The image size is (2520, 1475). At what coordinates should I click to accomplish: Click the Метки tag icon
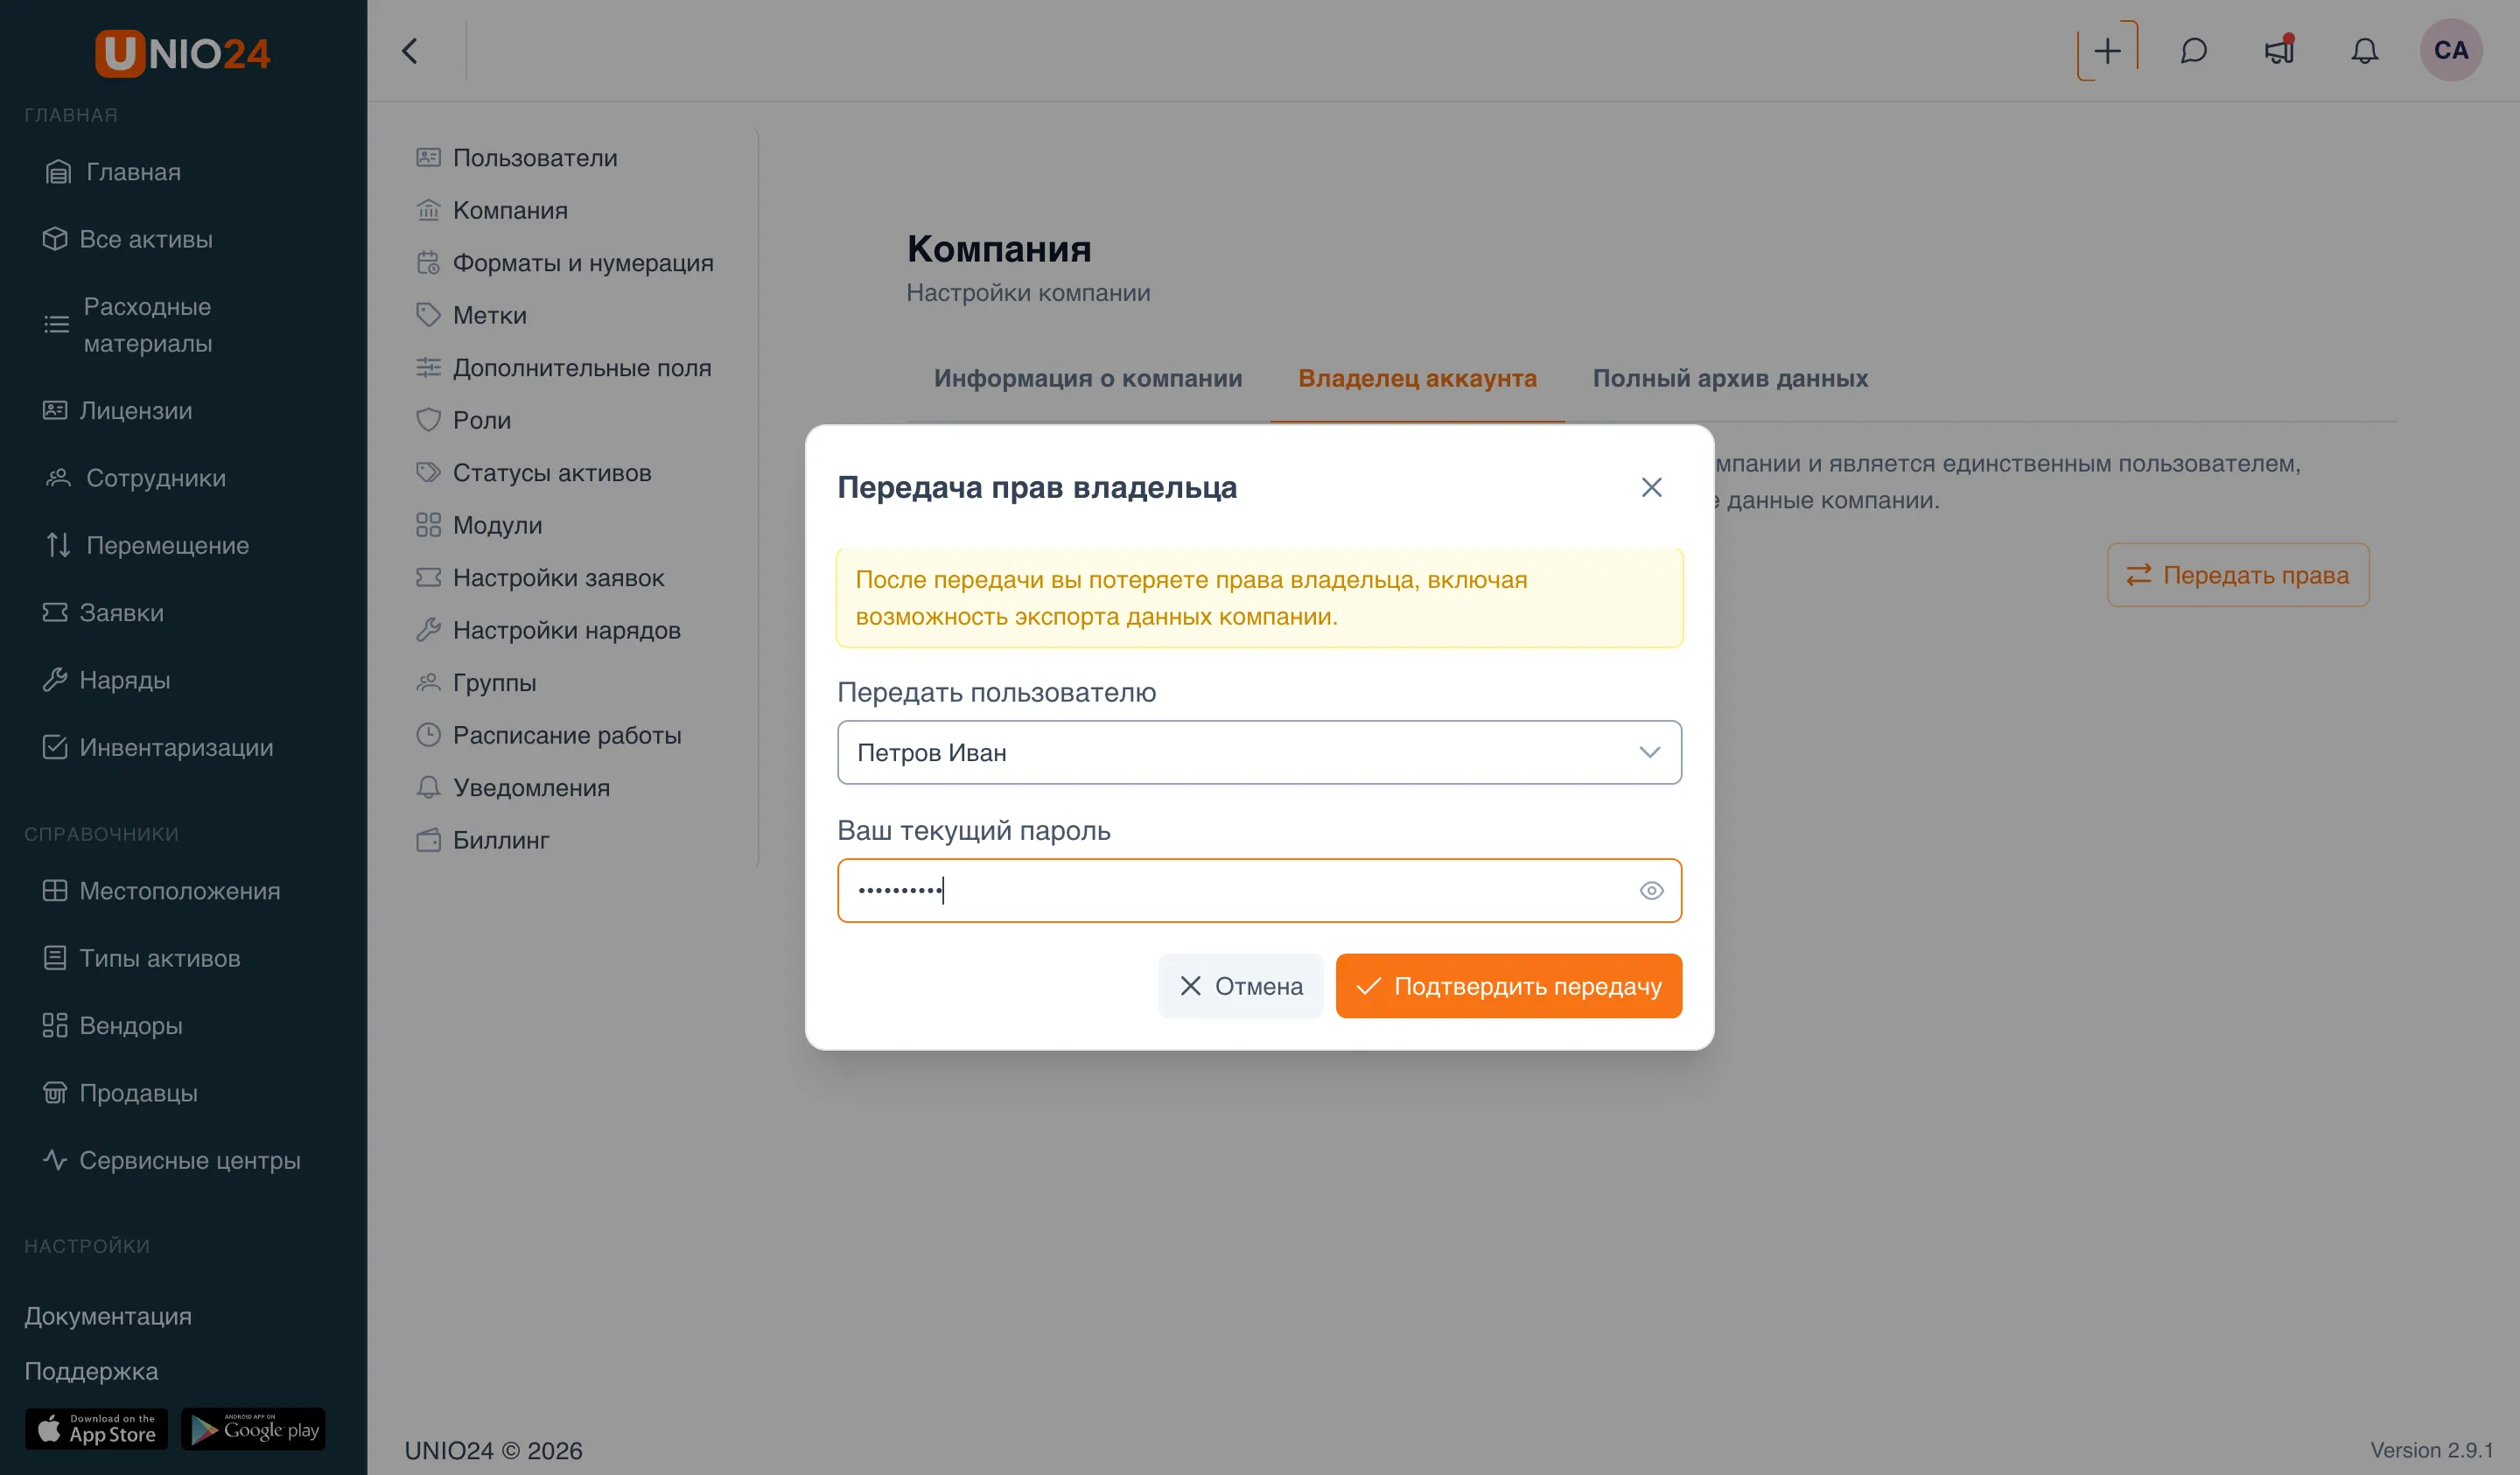pyautogui.click(x=428, y=315)
